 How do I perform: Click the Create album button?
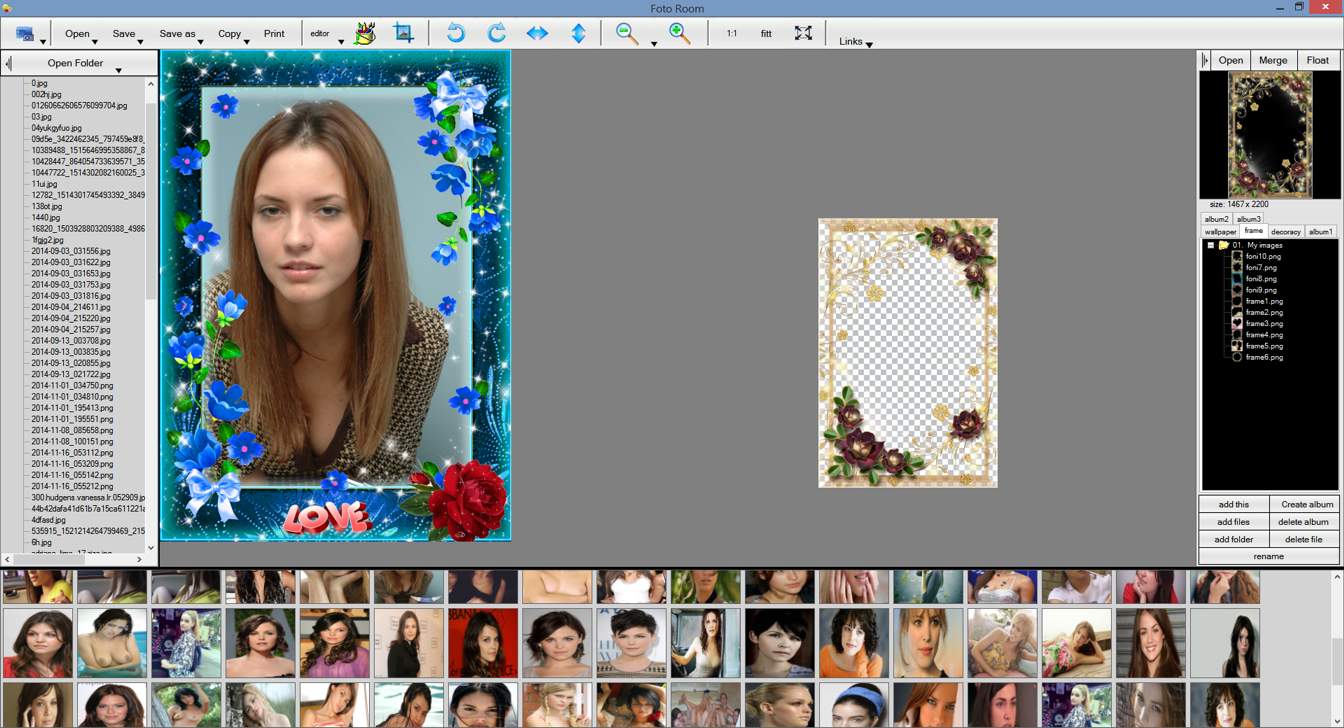pos(1306,505)
